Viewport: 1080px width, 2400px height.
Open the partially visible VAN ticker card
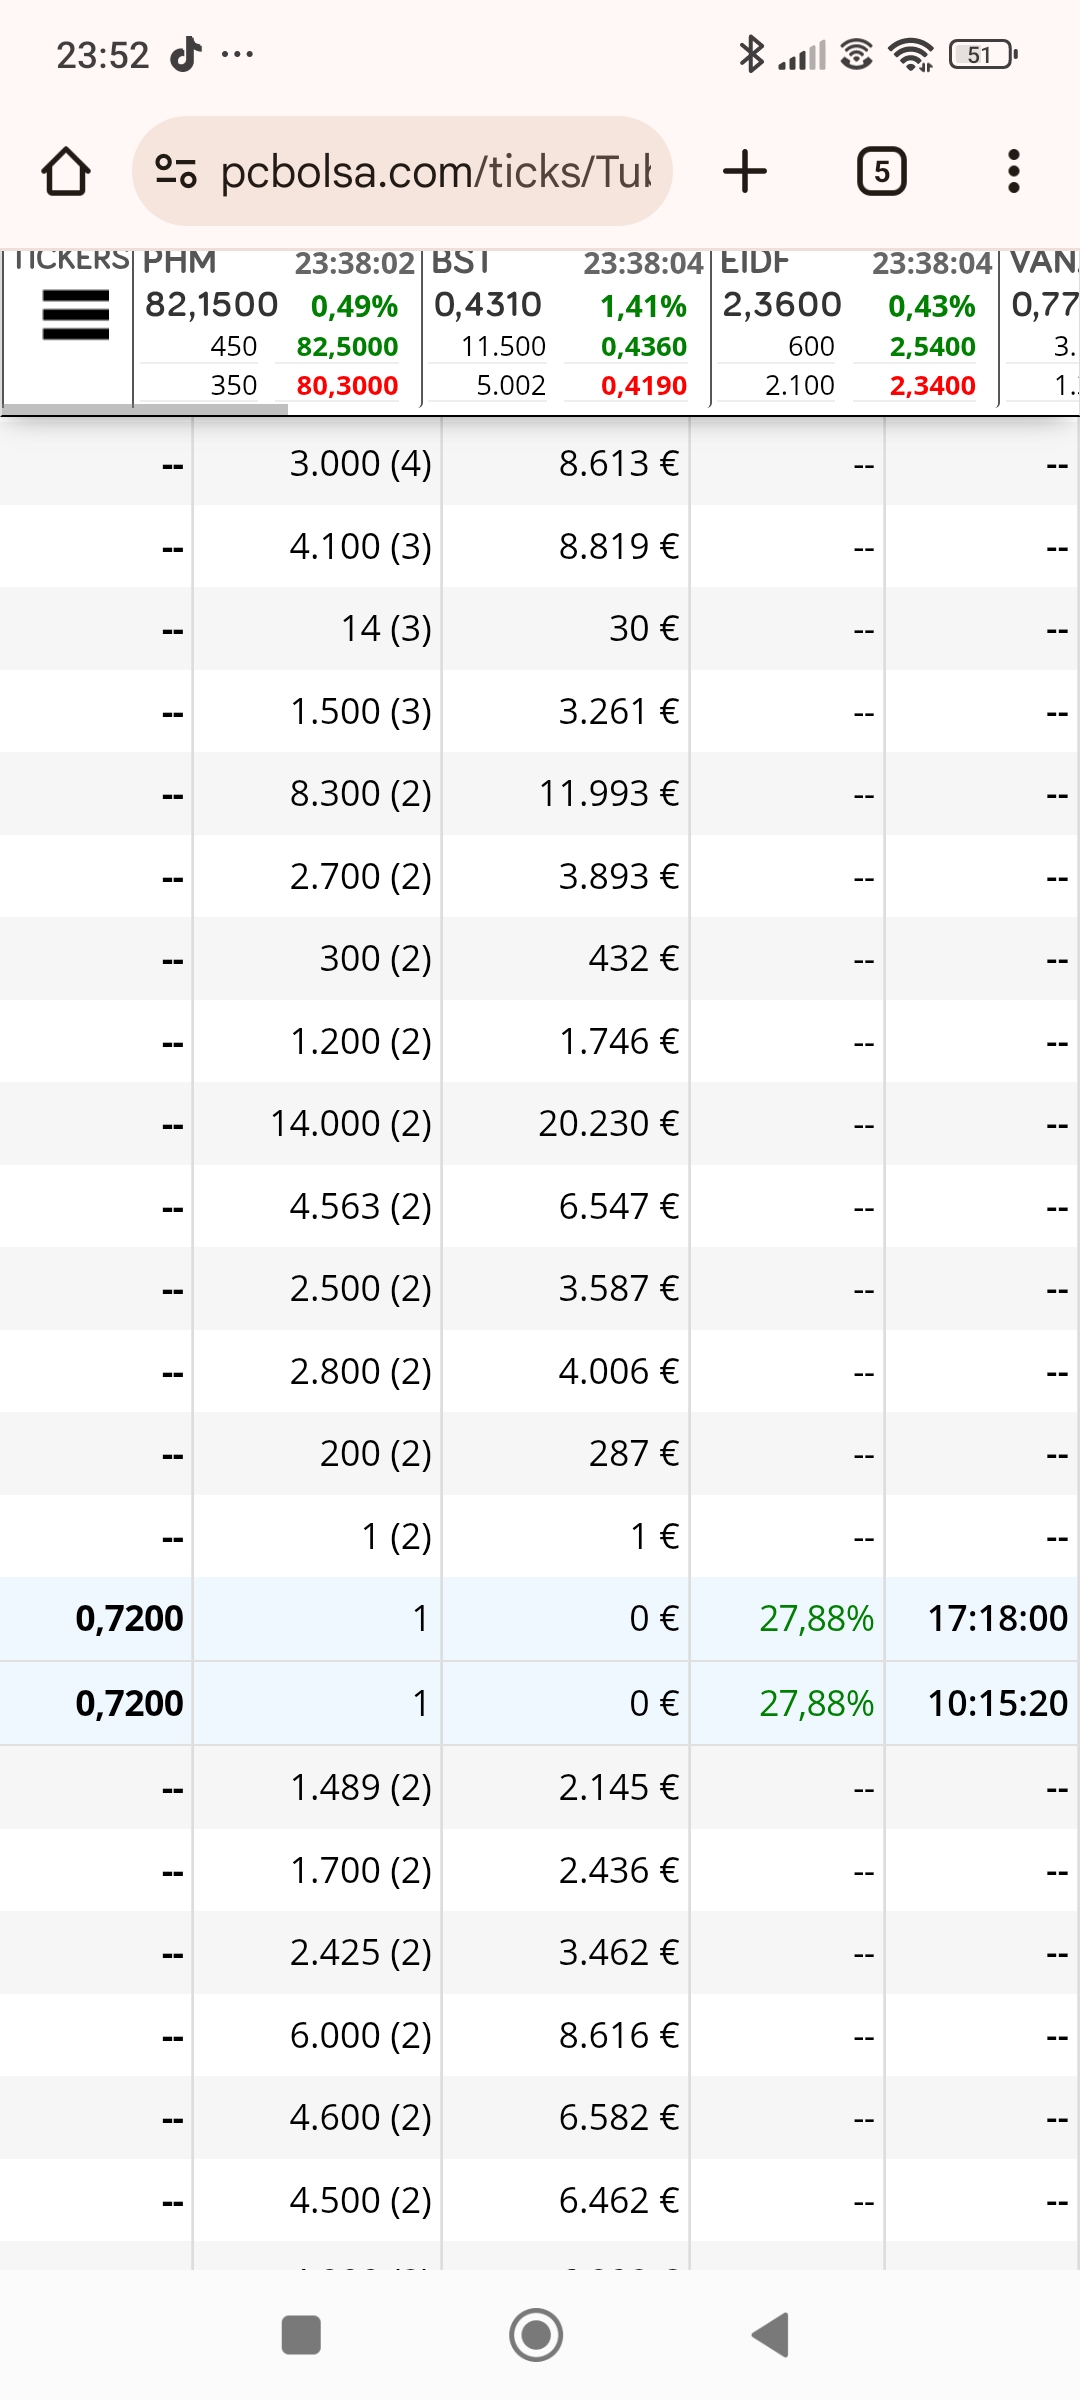point(1040,325)
